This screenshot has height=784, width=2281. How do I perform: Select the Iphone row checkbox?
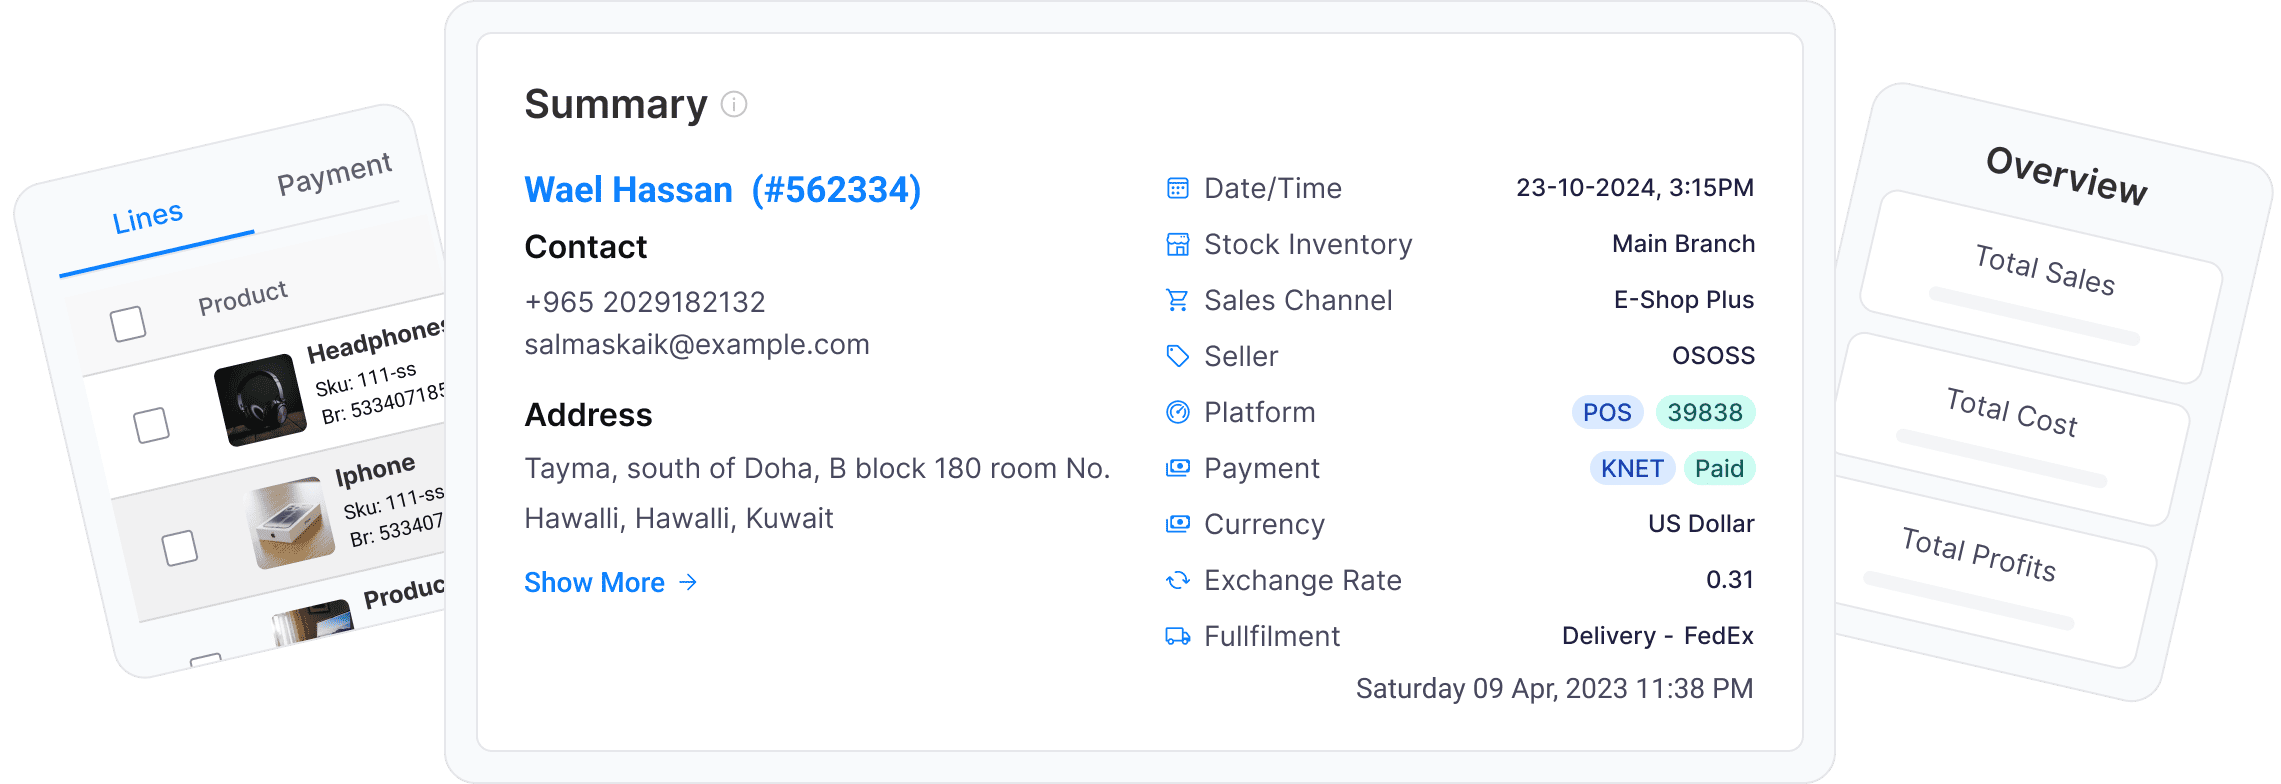pos(180,548)
